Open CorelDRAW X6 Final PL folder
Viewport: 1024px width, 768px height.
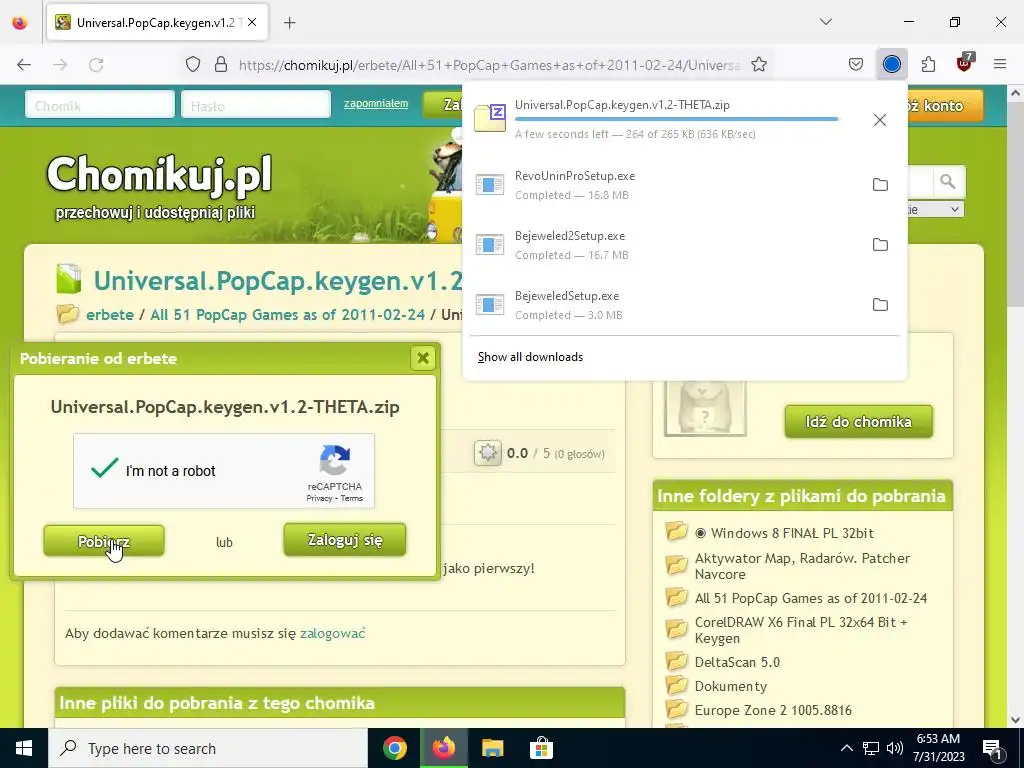point(801,630)
